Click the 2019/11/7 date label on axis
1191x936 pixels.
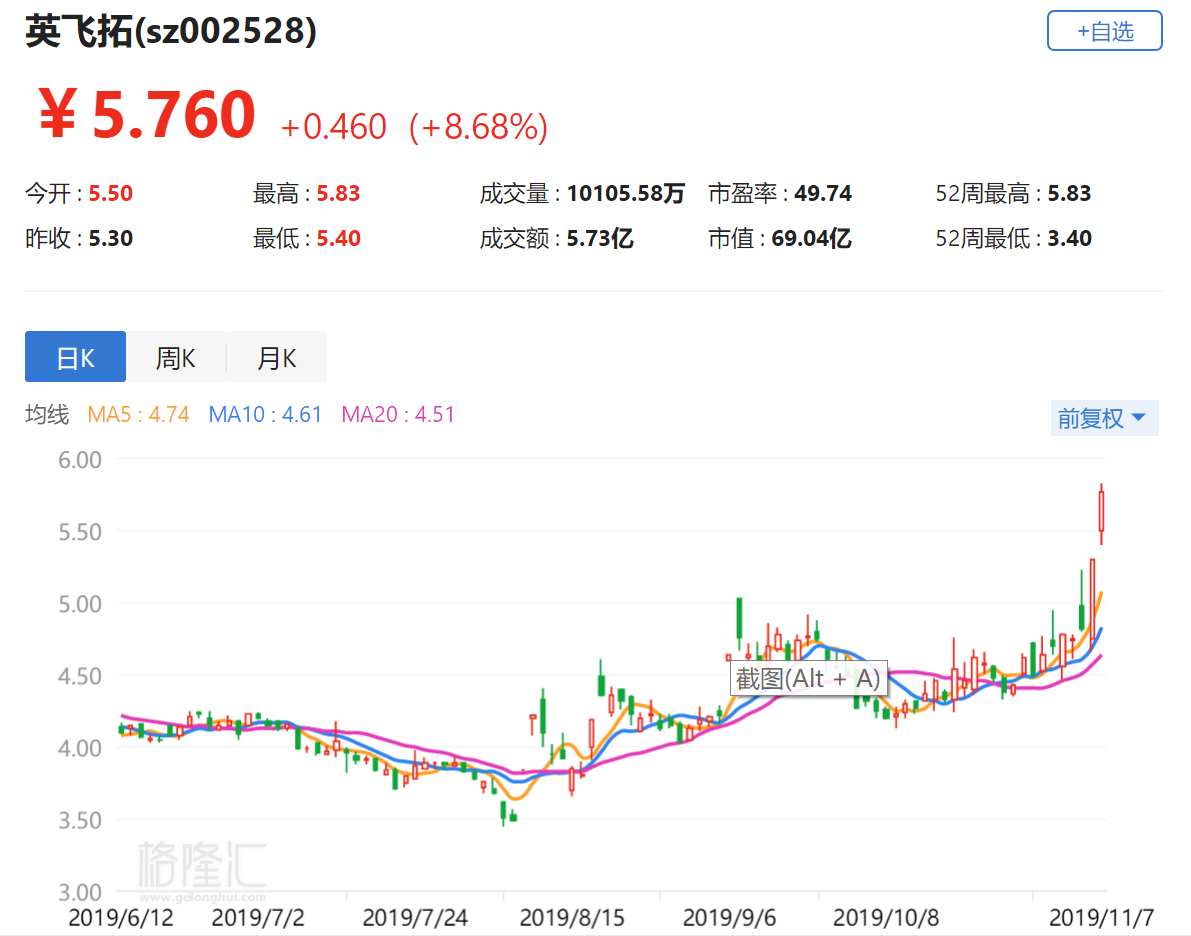(1101, 918)
